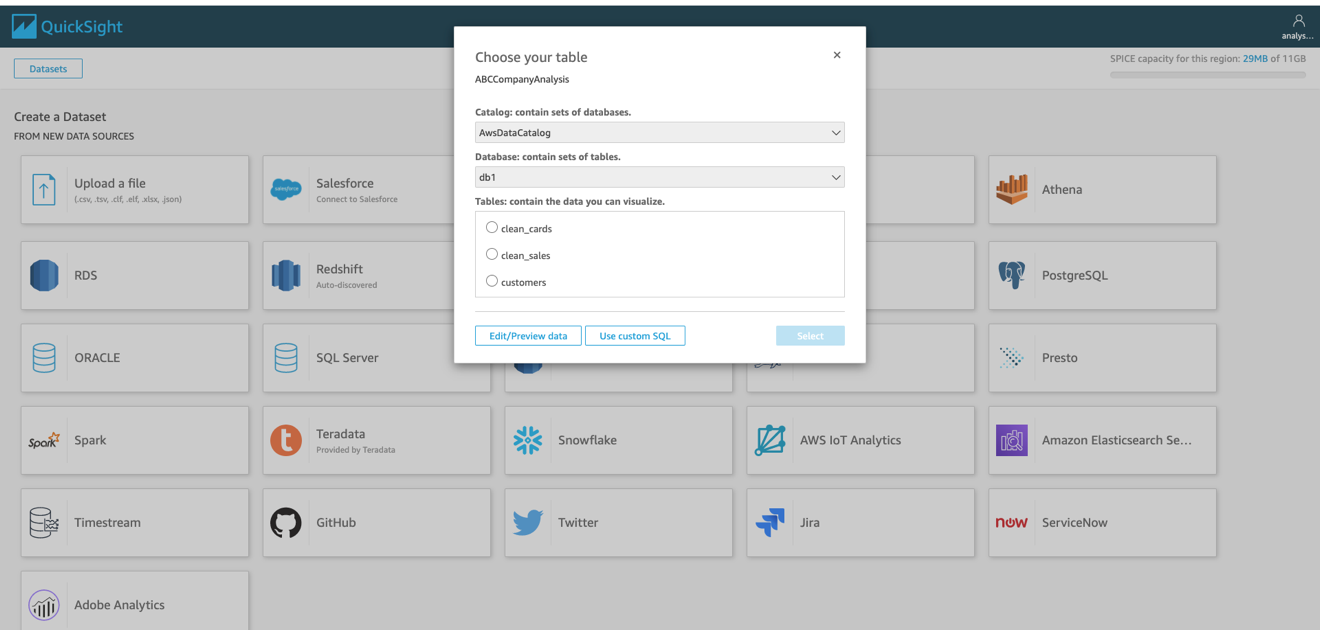Click the SPICE capacity progress bar
The height and width of the screenshot is (630, 1320).
1208,75
